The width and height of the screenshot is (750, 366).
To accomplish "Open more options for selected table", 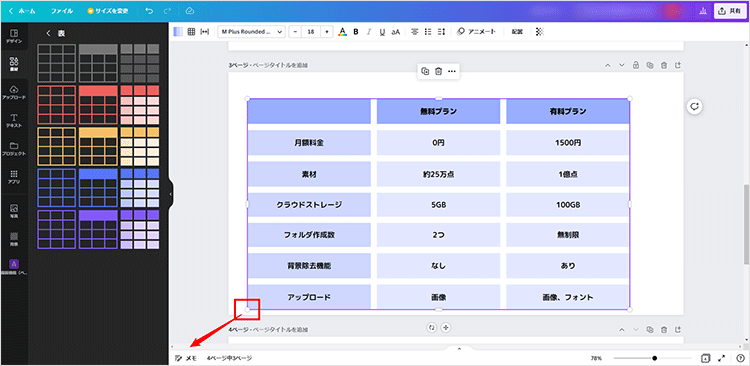I will (452, 71).
